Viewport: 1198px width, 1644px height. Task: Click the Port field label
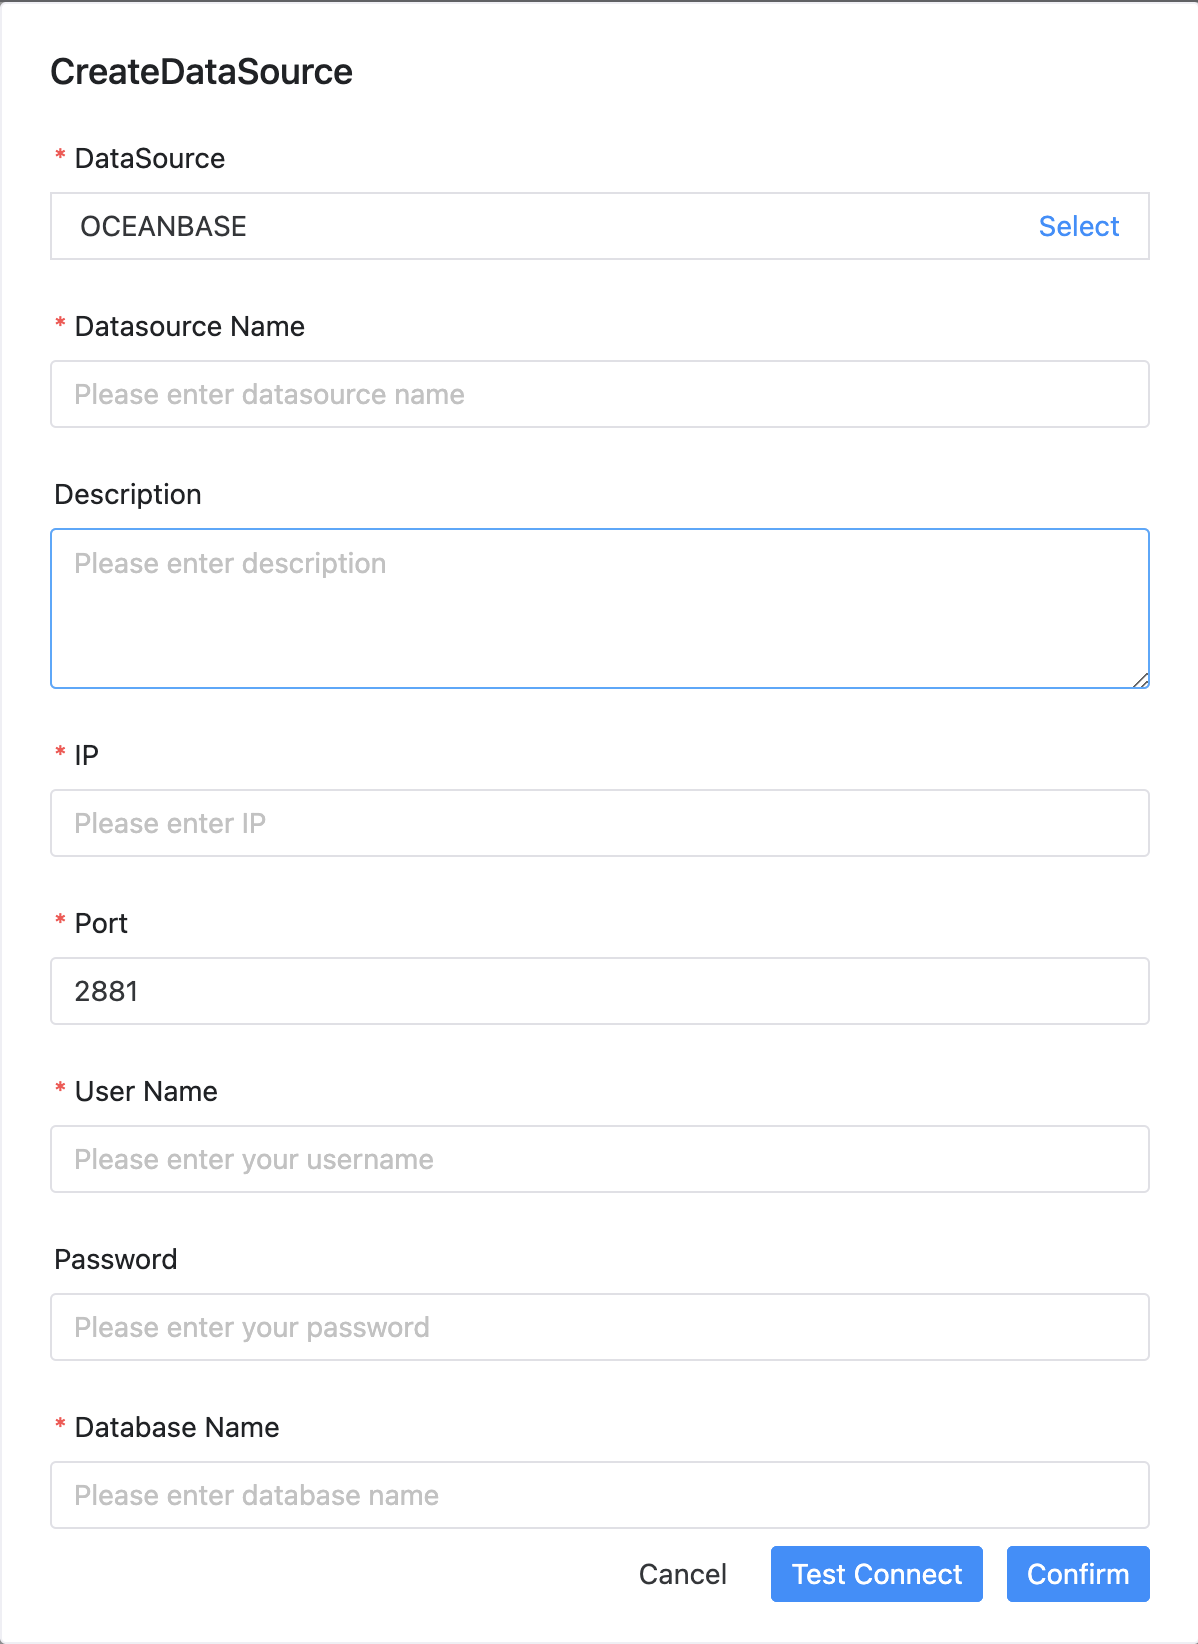pos(101,924)
